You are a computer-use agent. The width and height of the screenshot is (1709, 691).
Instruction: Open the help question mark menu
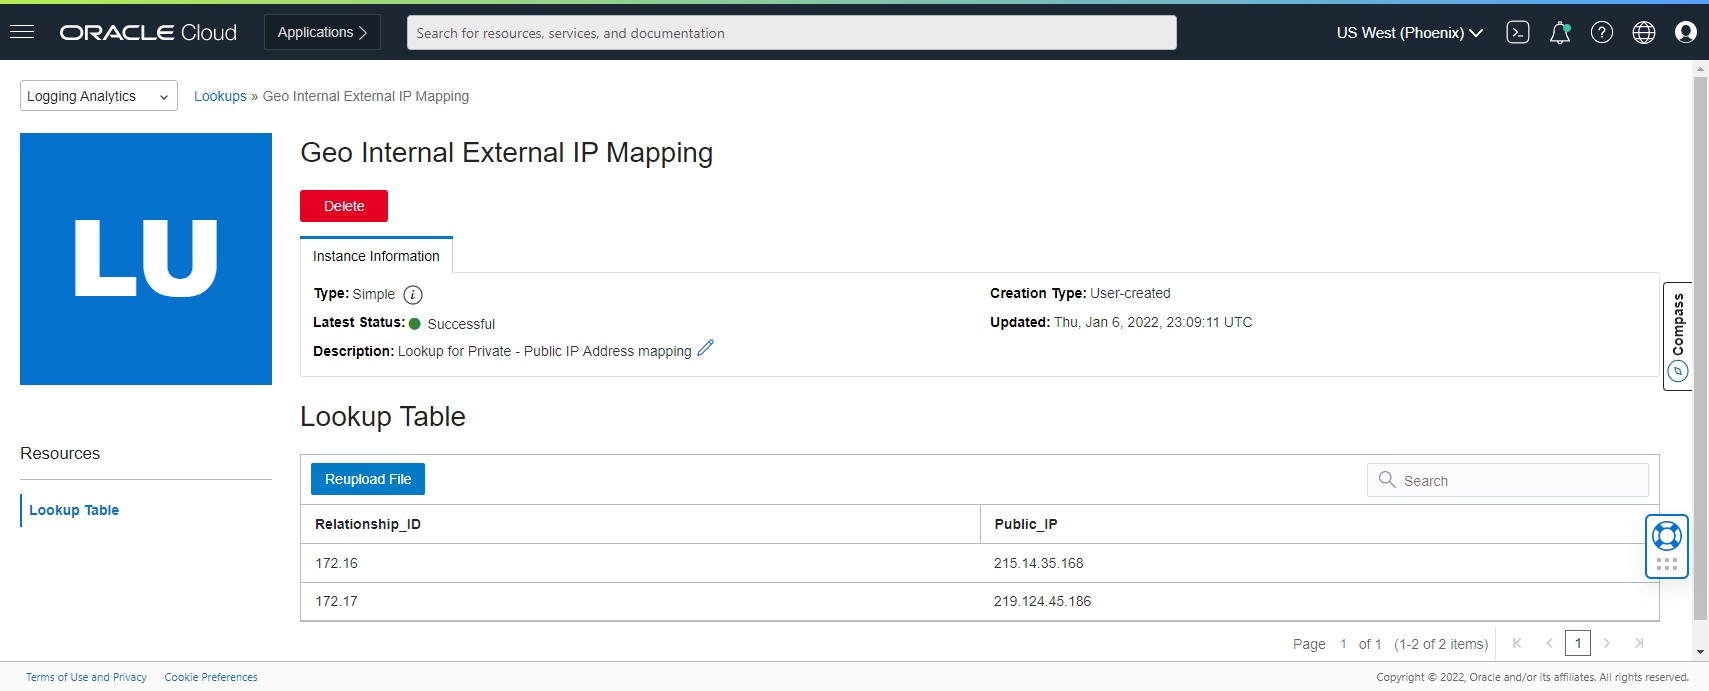1601,32
